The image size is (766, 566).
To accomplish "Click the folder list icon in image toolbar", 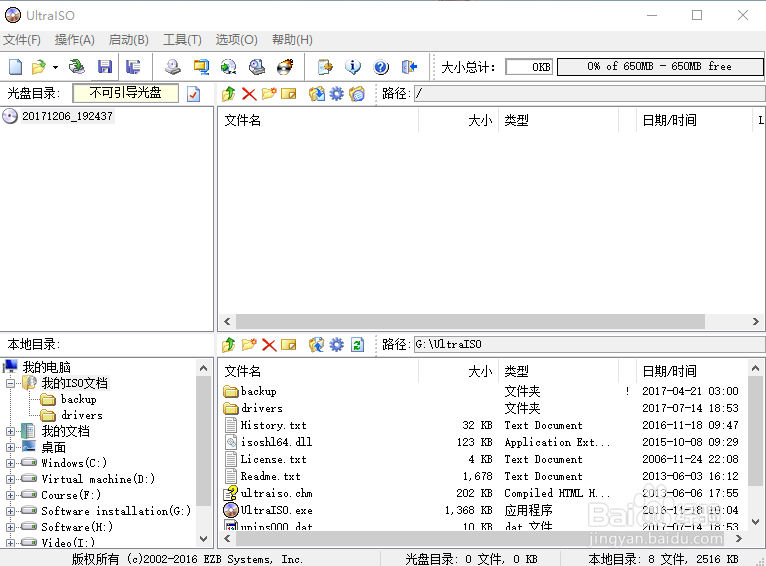I will click(357, 93).
